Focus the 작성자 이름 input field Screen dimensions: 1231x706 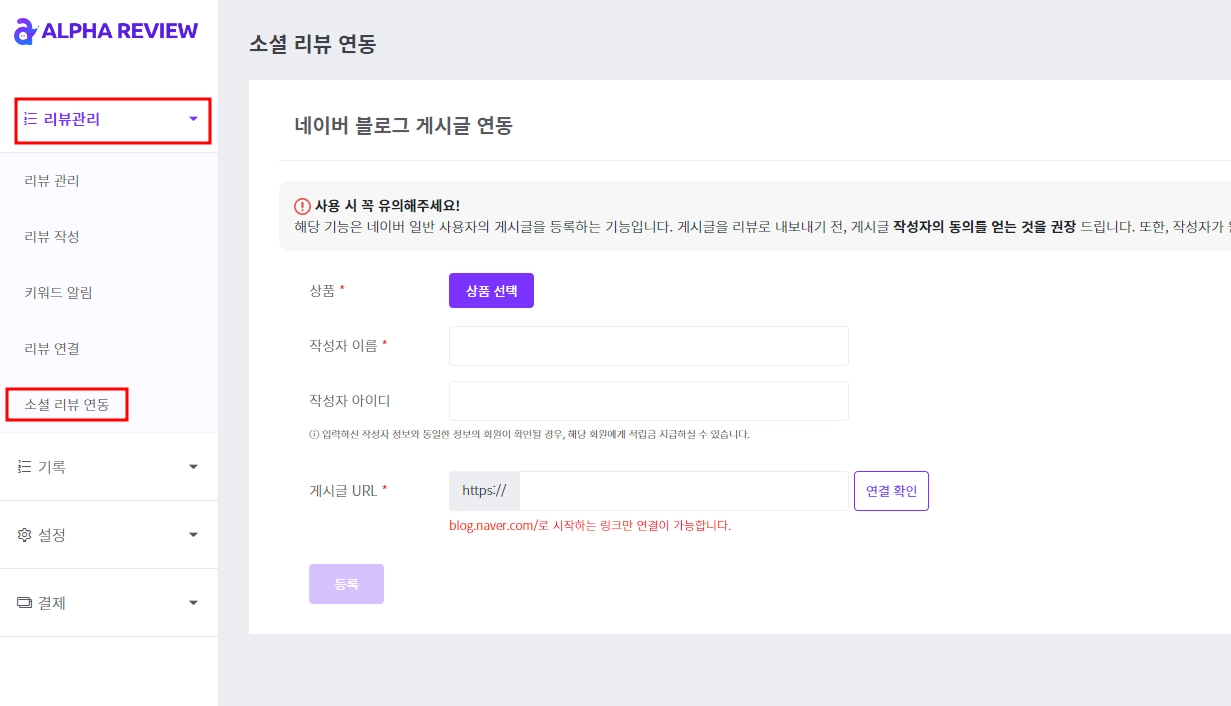(648, 346)
